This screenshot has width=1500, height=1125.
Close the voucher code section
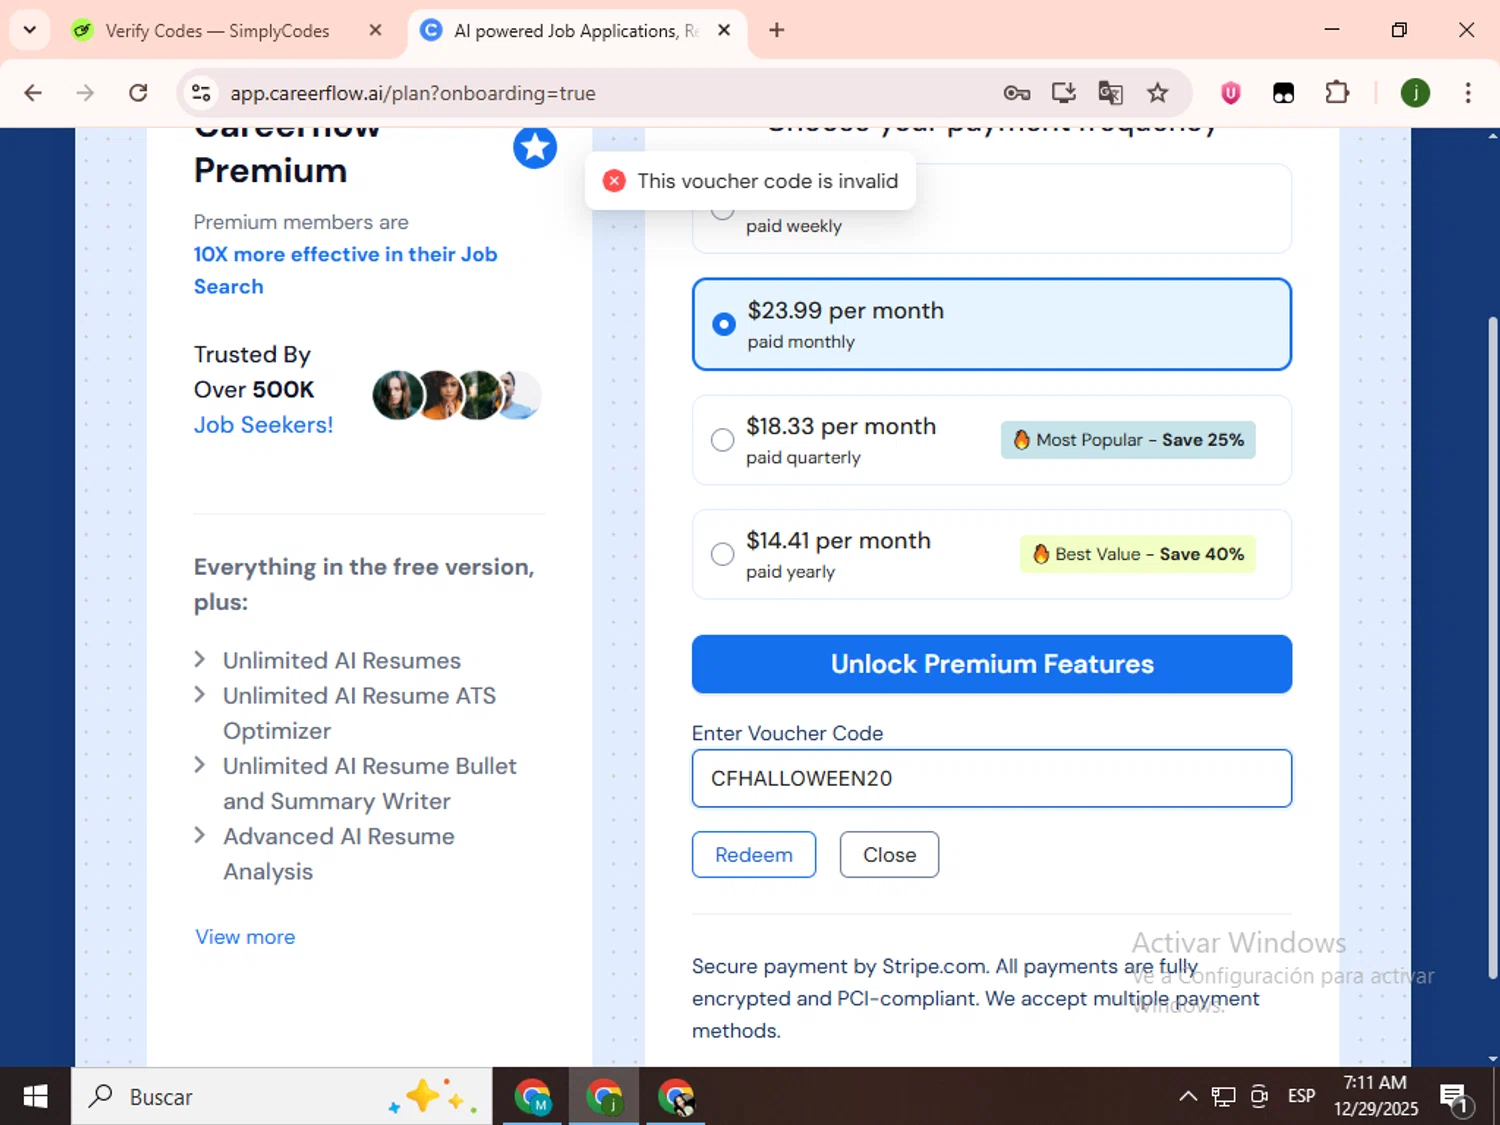pos(889,855)
